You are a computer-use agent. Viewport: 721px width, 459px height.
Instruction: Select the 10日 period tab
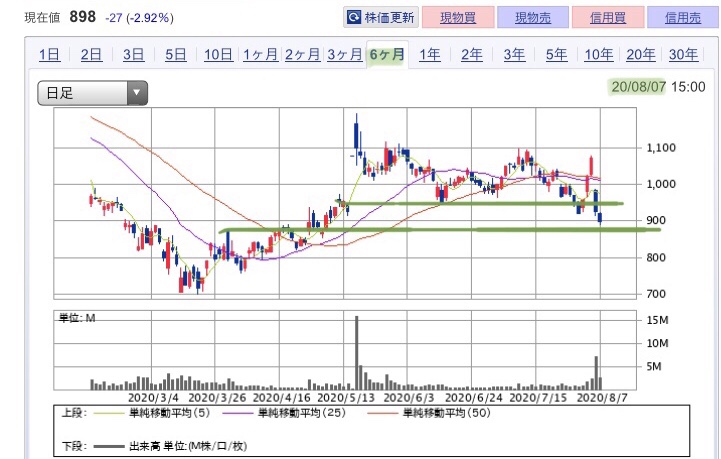pos(218,55)
